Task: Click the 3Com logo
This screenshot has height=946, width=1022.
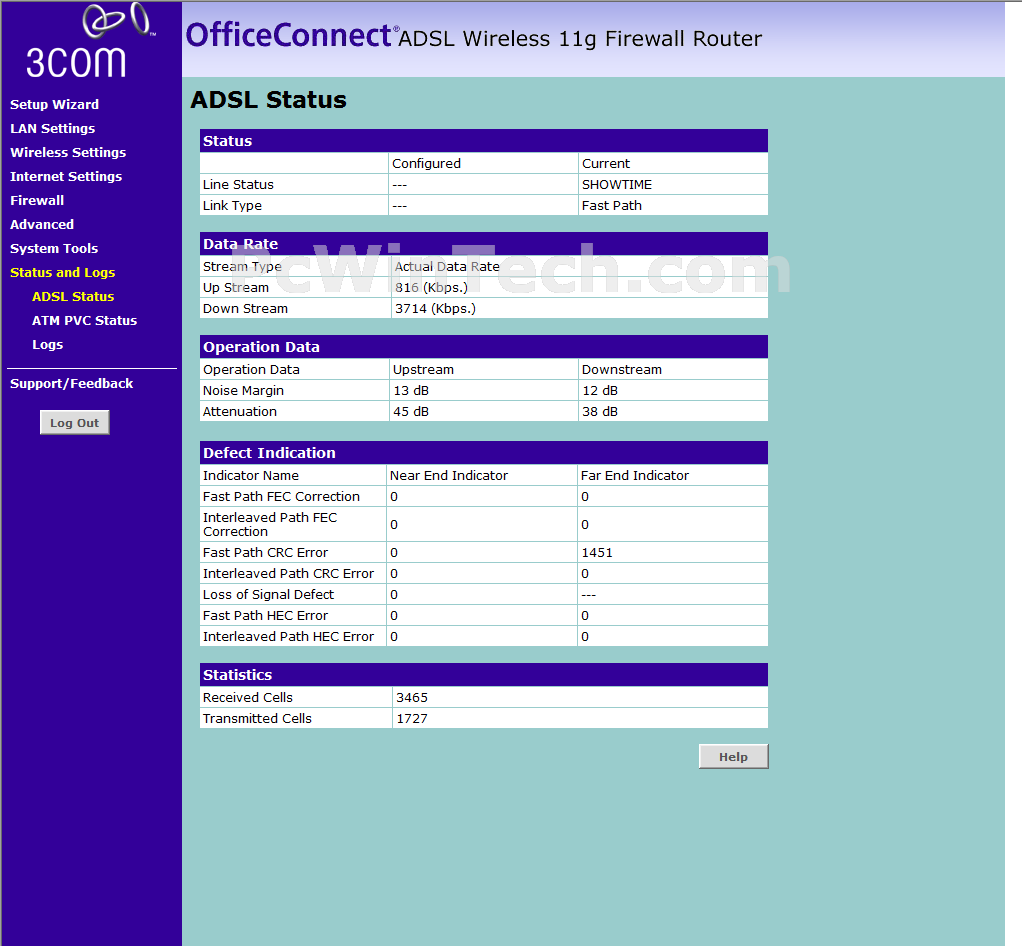Action: click(91, 40)
